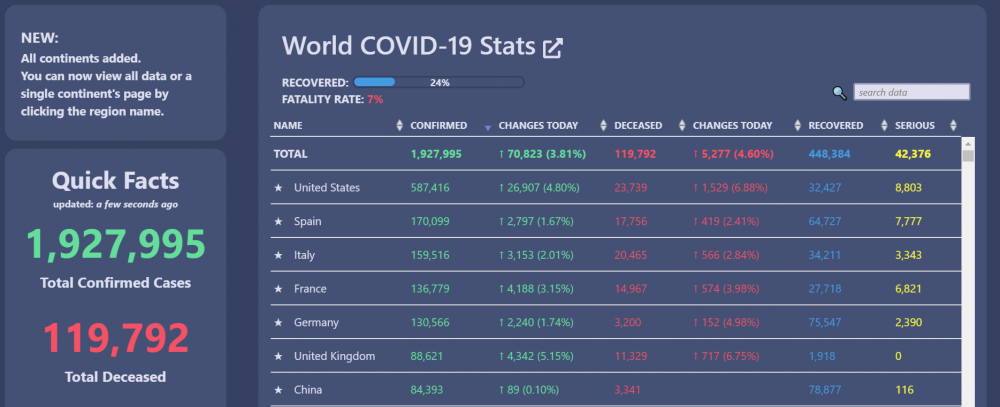The height and width of the screenshot is (407, 1000).
Task: Click Germany change value ↑ 2,240 (1.74%)
Action: (536, 323)
